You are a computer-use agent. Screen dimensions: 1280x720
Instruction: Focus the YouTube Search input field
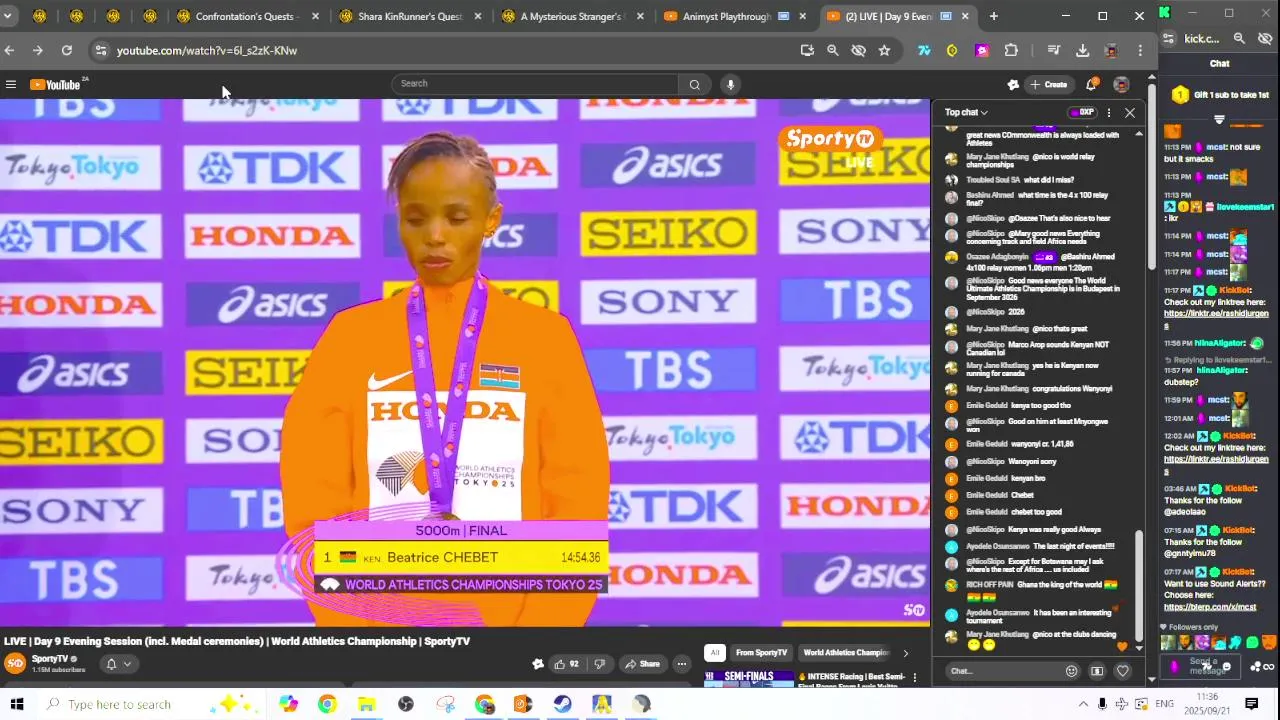click(535, 84)
